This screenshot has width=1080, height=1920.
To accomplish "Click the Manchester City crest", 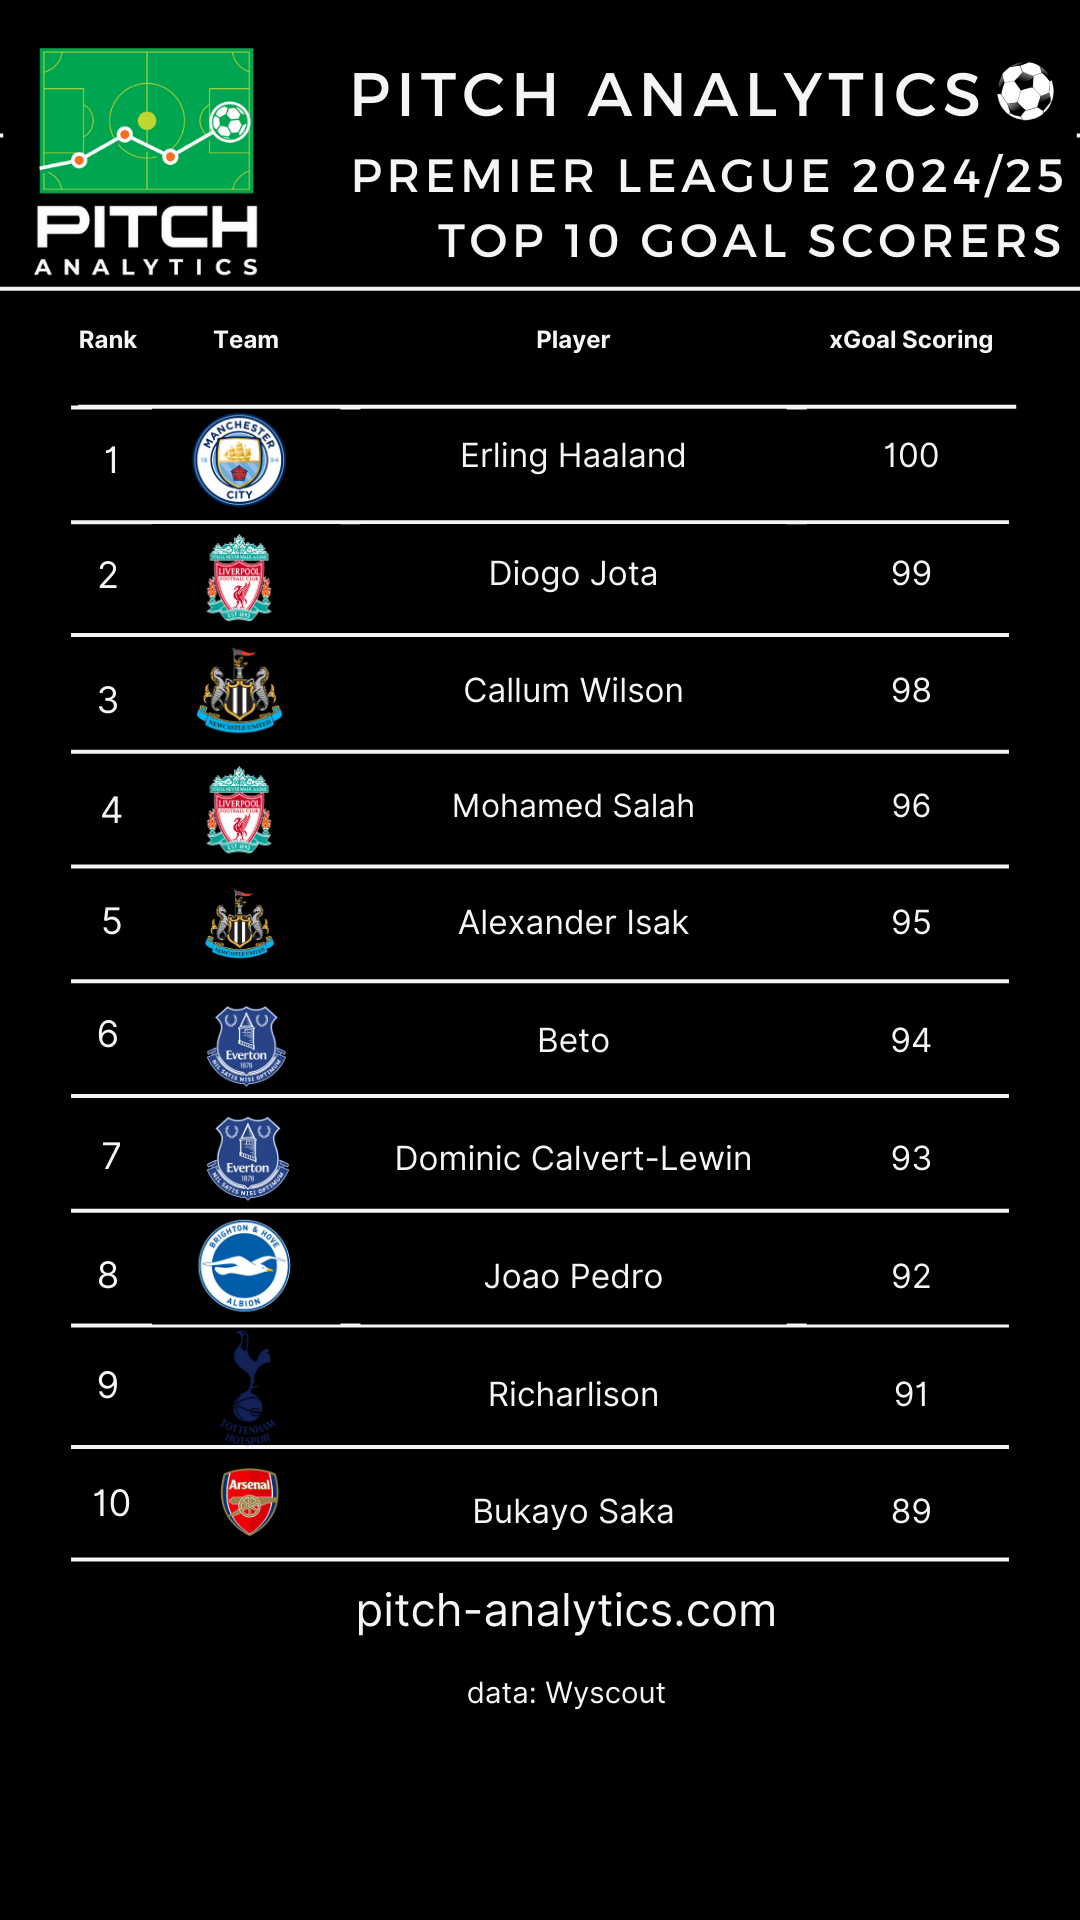I will pos(239,460).
